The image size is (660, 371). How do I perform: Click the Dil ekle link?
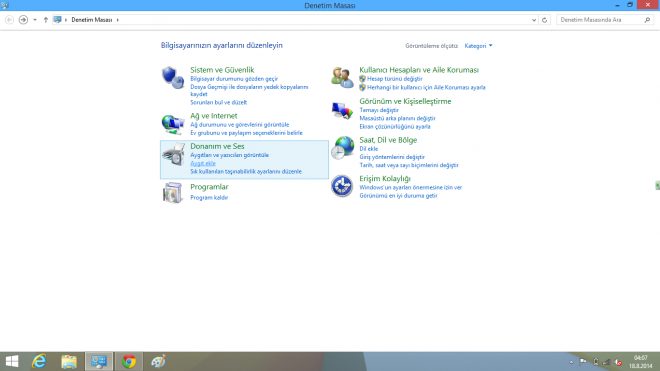coord(368,149)
